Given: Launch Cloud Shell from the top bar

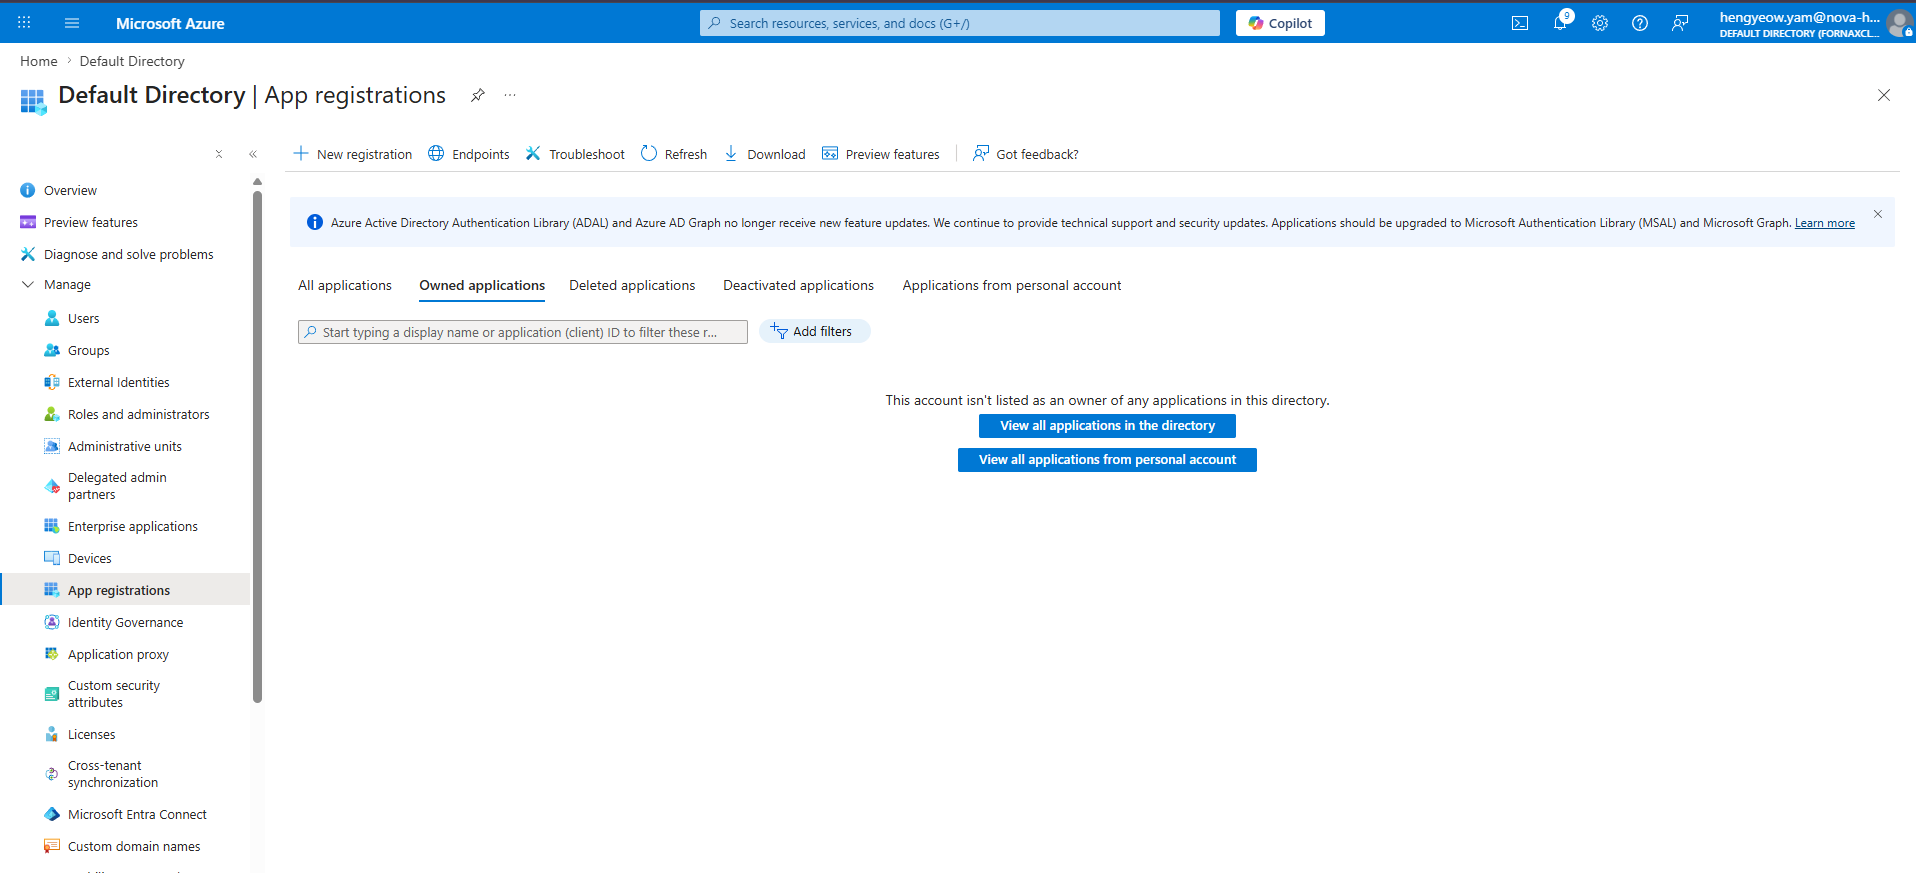Looking at the screenshot, I should (x=1520, y=23).
